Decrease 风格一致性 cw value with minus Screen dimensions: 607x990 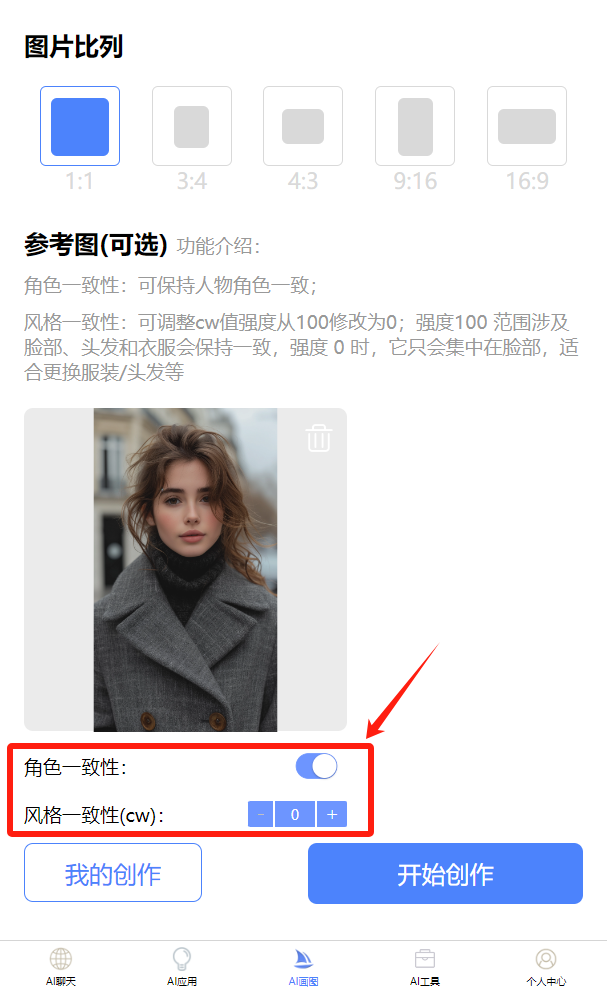260,814
